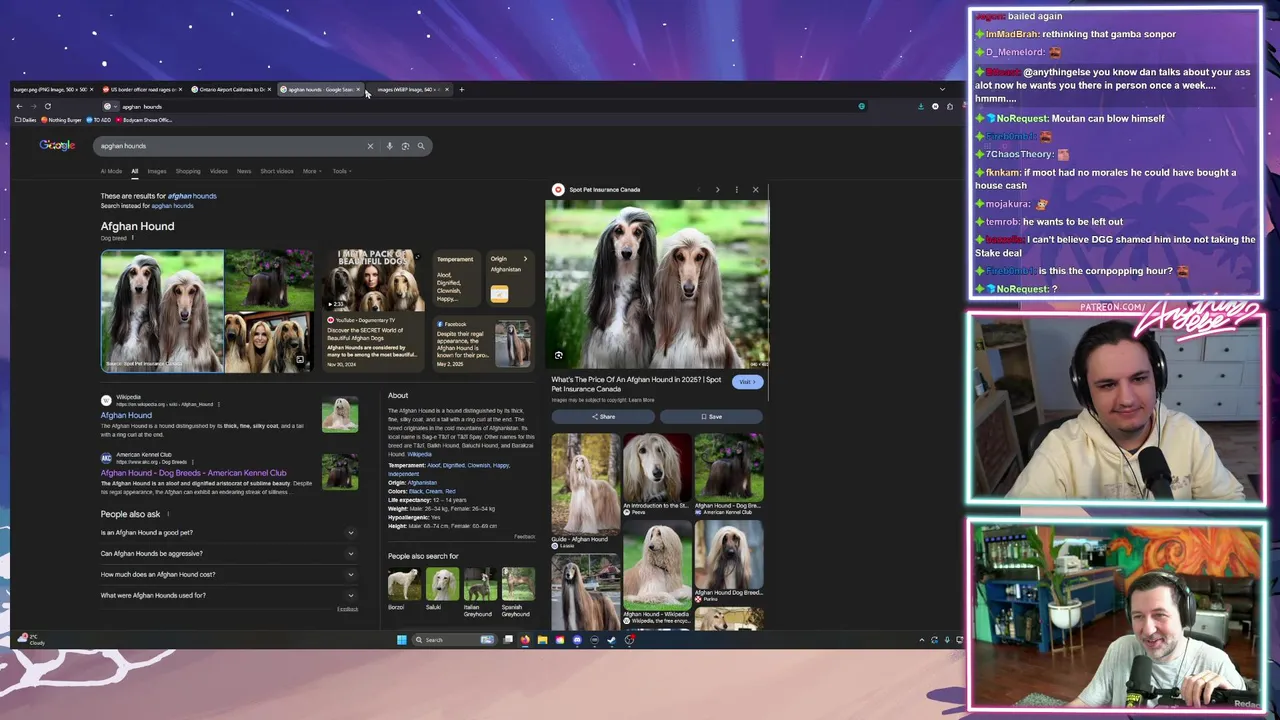
Task: Select the Images search filter
Action: pyautogui.click(x=157, y=171)
